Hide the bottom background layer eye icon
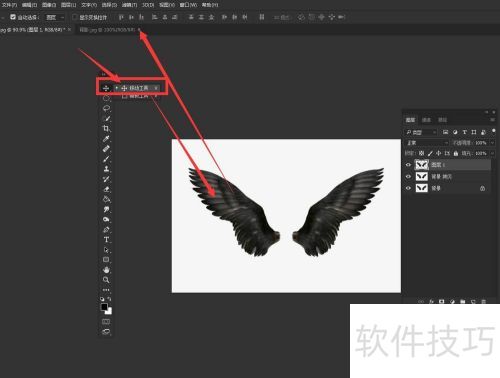 tap(408, 188)
